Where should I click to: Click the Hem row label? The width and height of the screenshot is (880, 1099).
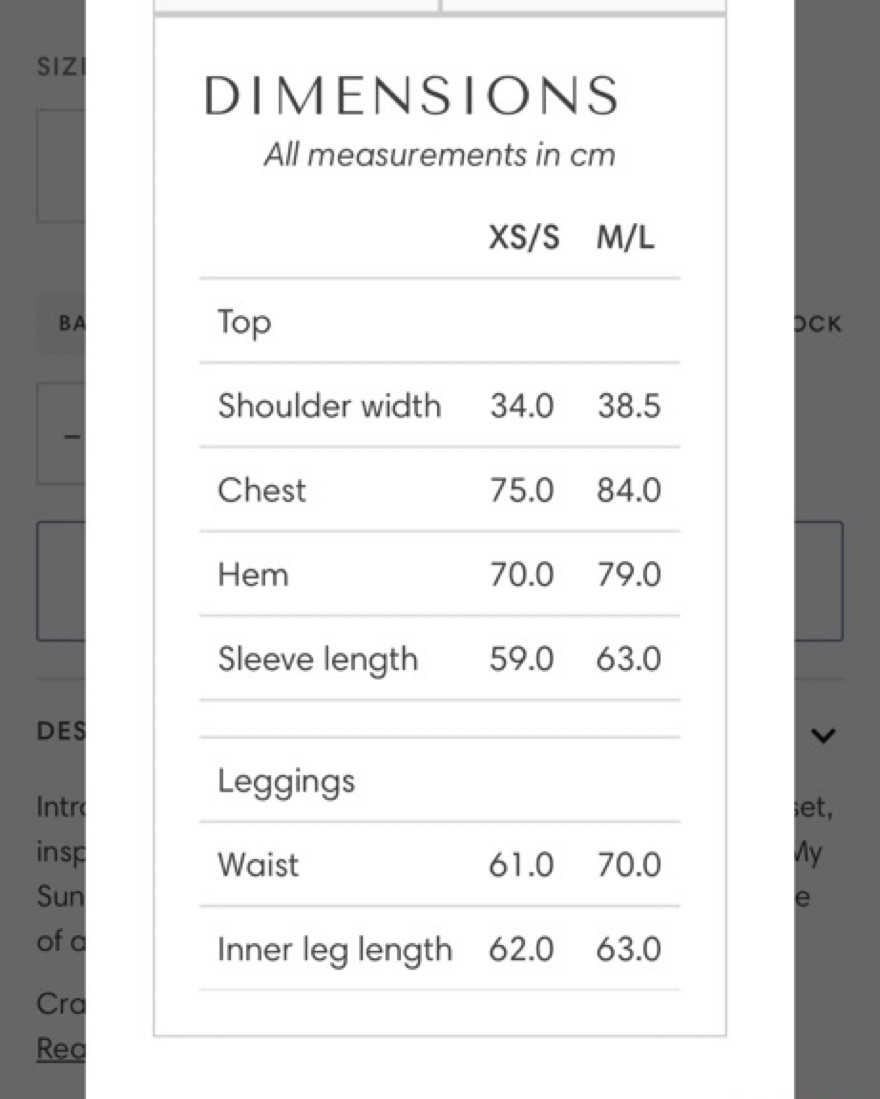[253, 575]
